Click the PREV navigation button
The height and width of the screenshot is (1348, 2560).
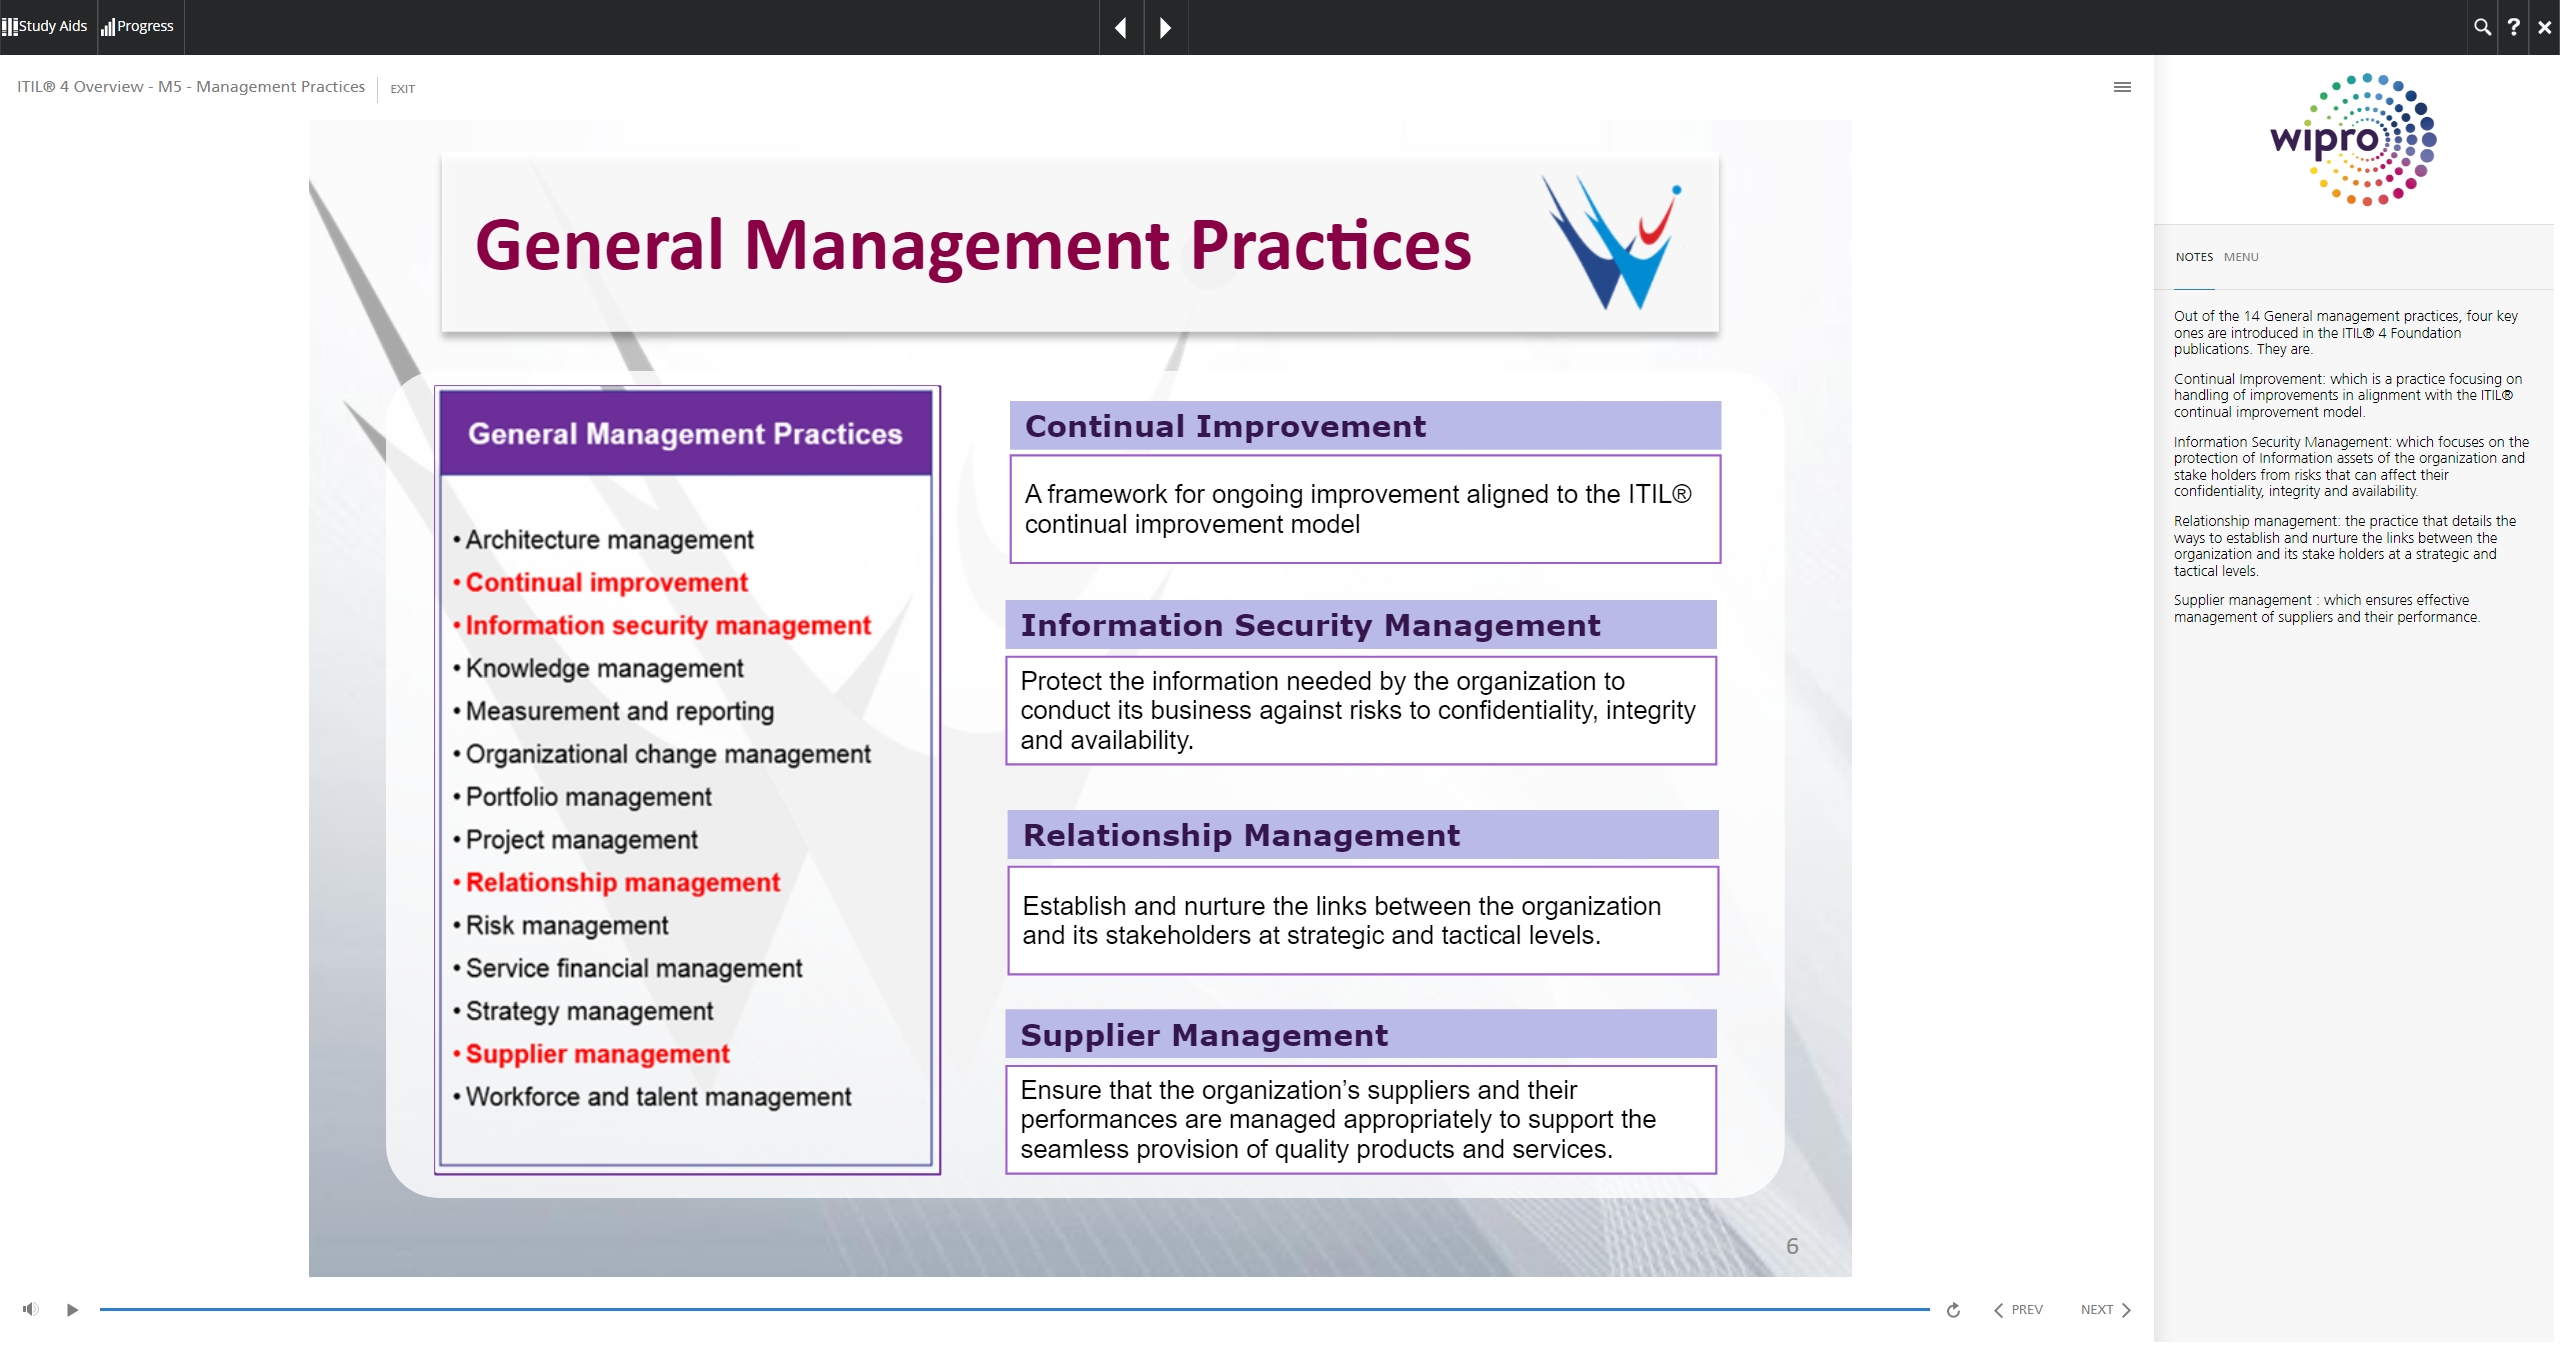tap(2018, 1310)
